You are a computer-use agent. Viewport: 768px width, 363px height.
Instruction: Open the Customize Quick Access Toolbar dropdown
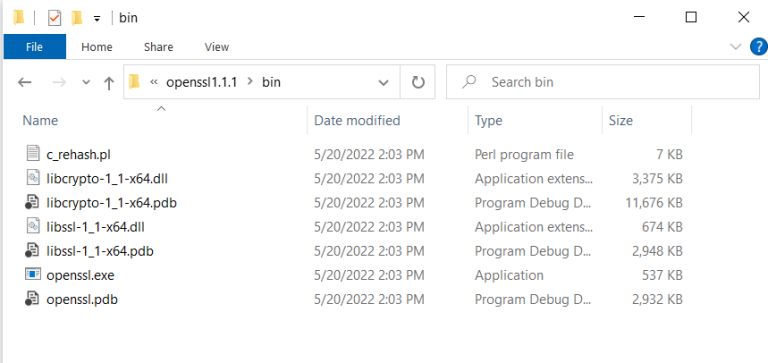(x=97, y=19)
